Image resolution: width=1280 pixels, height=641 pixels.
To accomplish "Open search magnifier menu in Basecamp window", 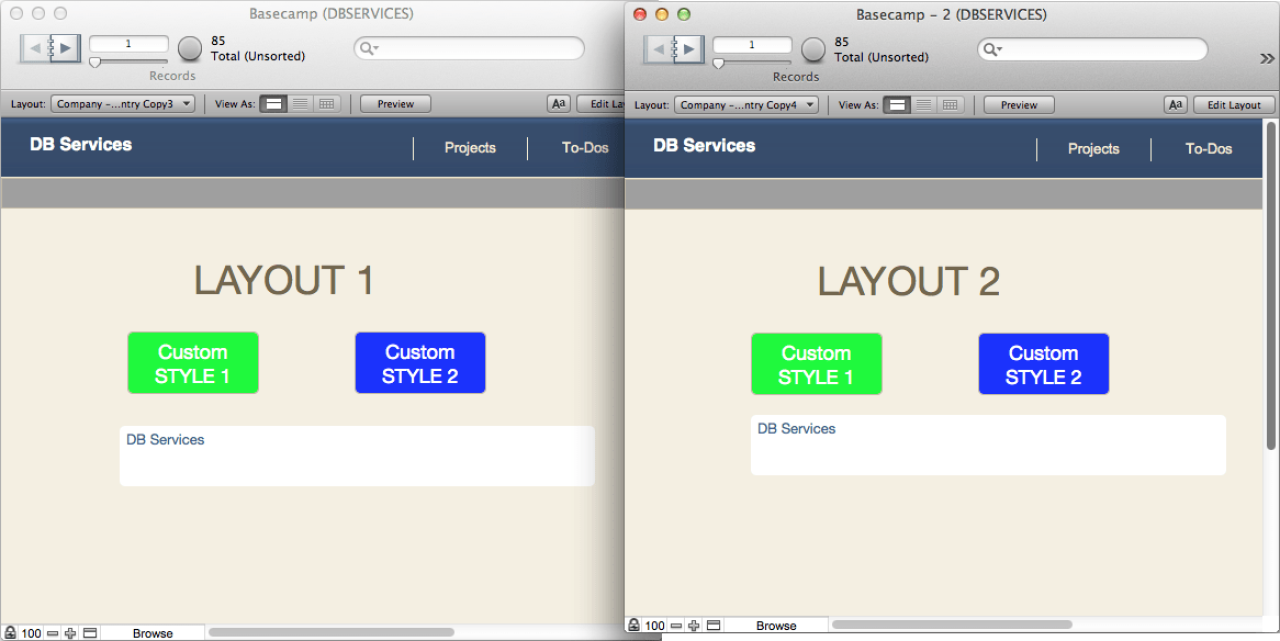I will point(368,48).
